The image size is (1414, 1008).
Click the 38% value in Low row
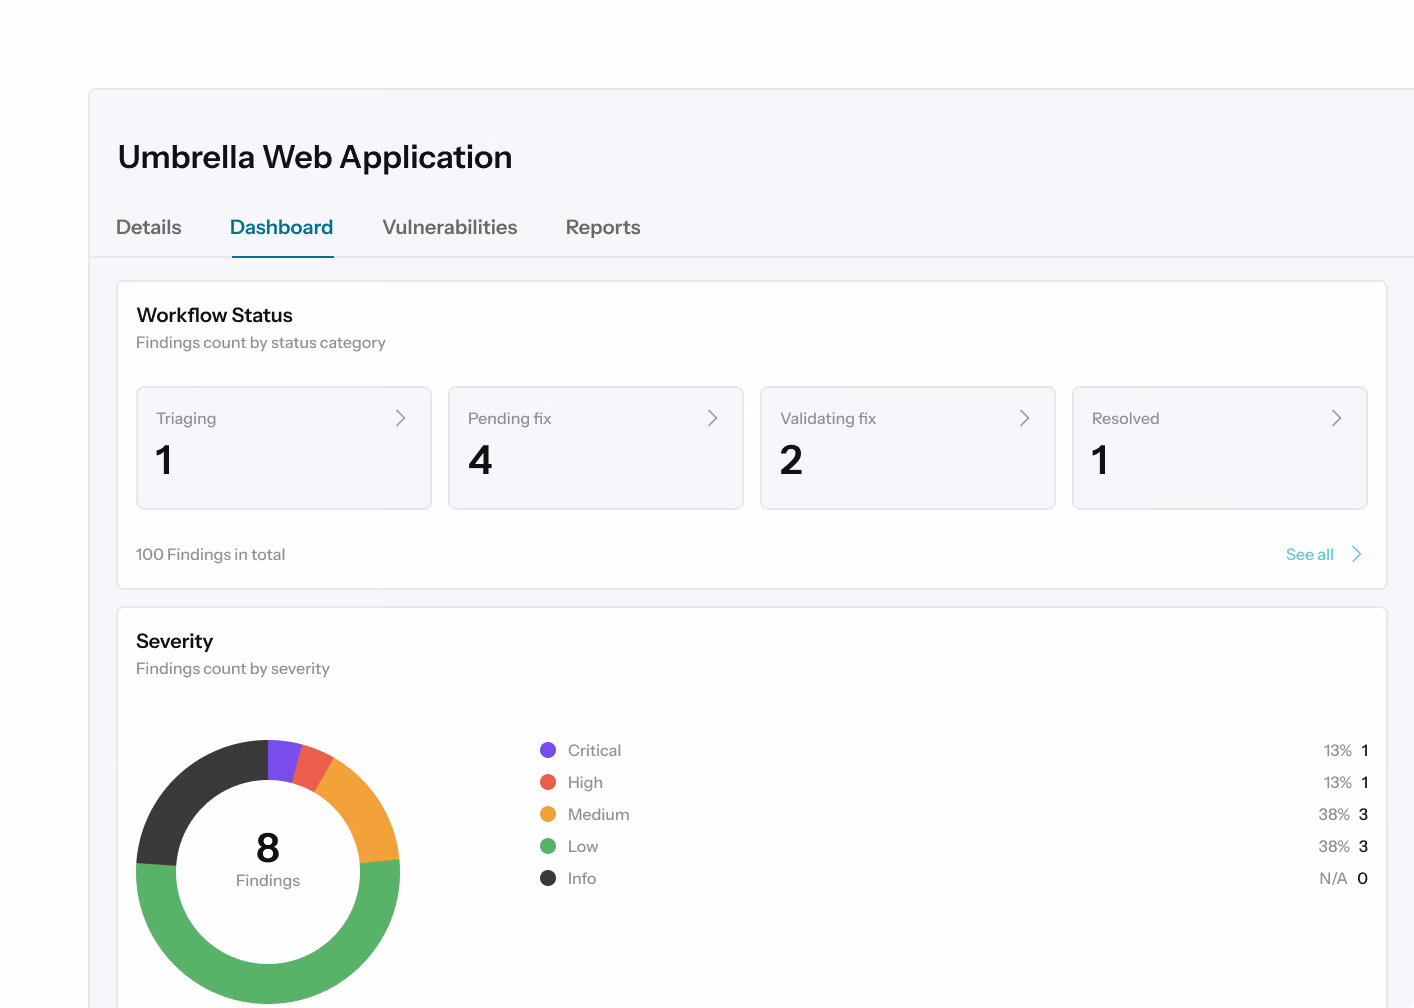click(1334, 846)
